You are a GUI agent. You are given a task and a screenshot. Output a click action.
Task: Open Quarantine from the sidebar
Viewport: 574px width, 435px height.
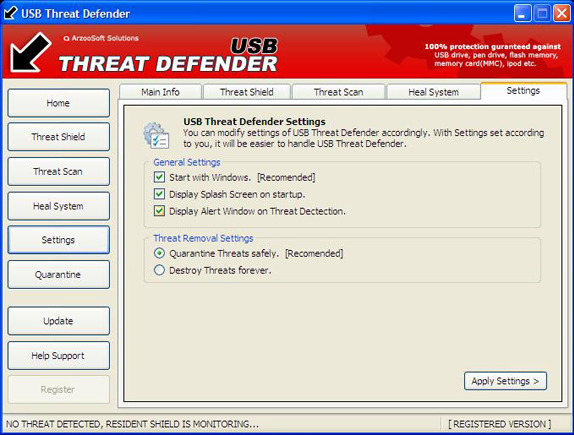tap(59, 275)
